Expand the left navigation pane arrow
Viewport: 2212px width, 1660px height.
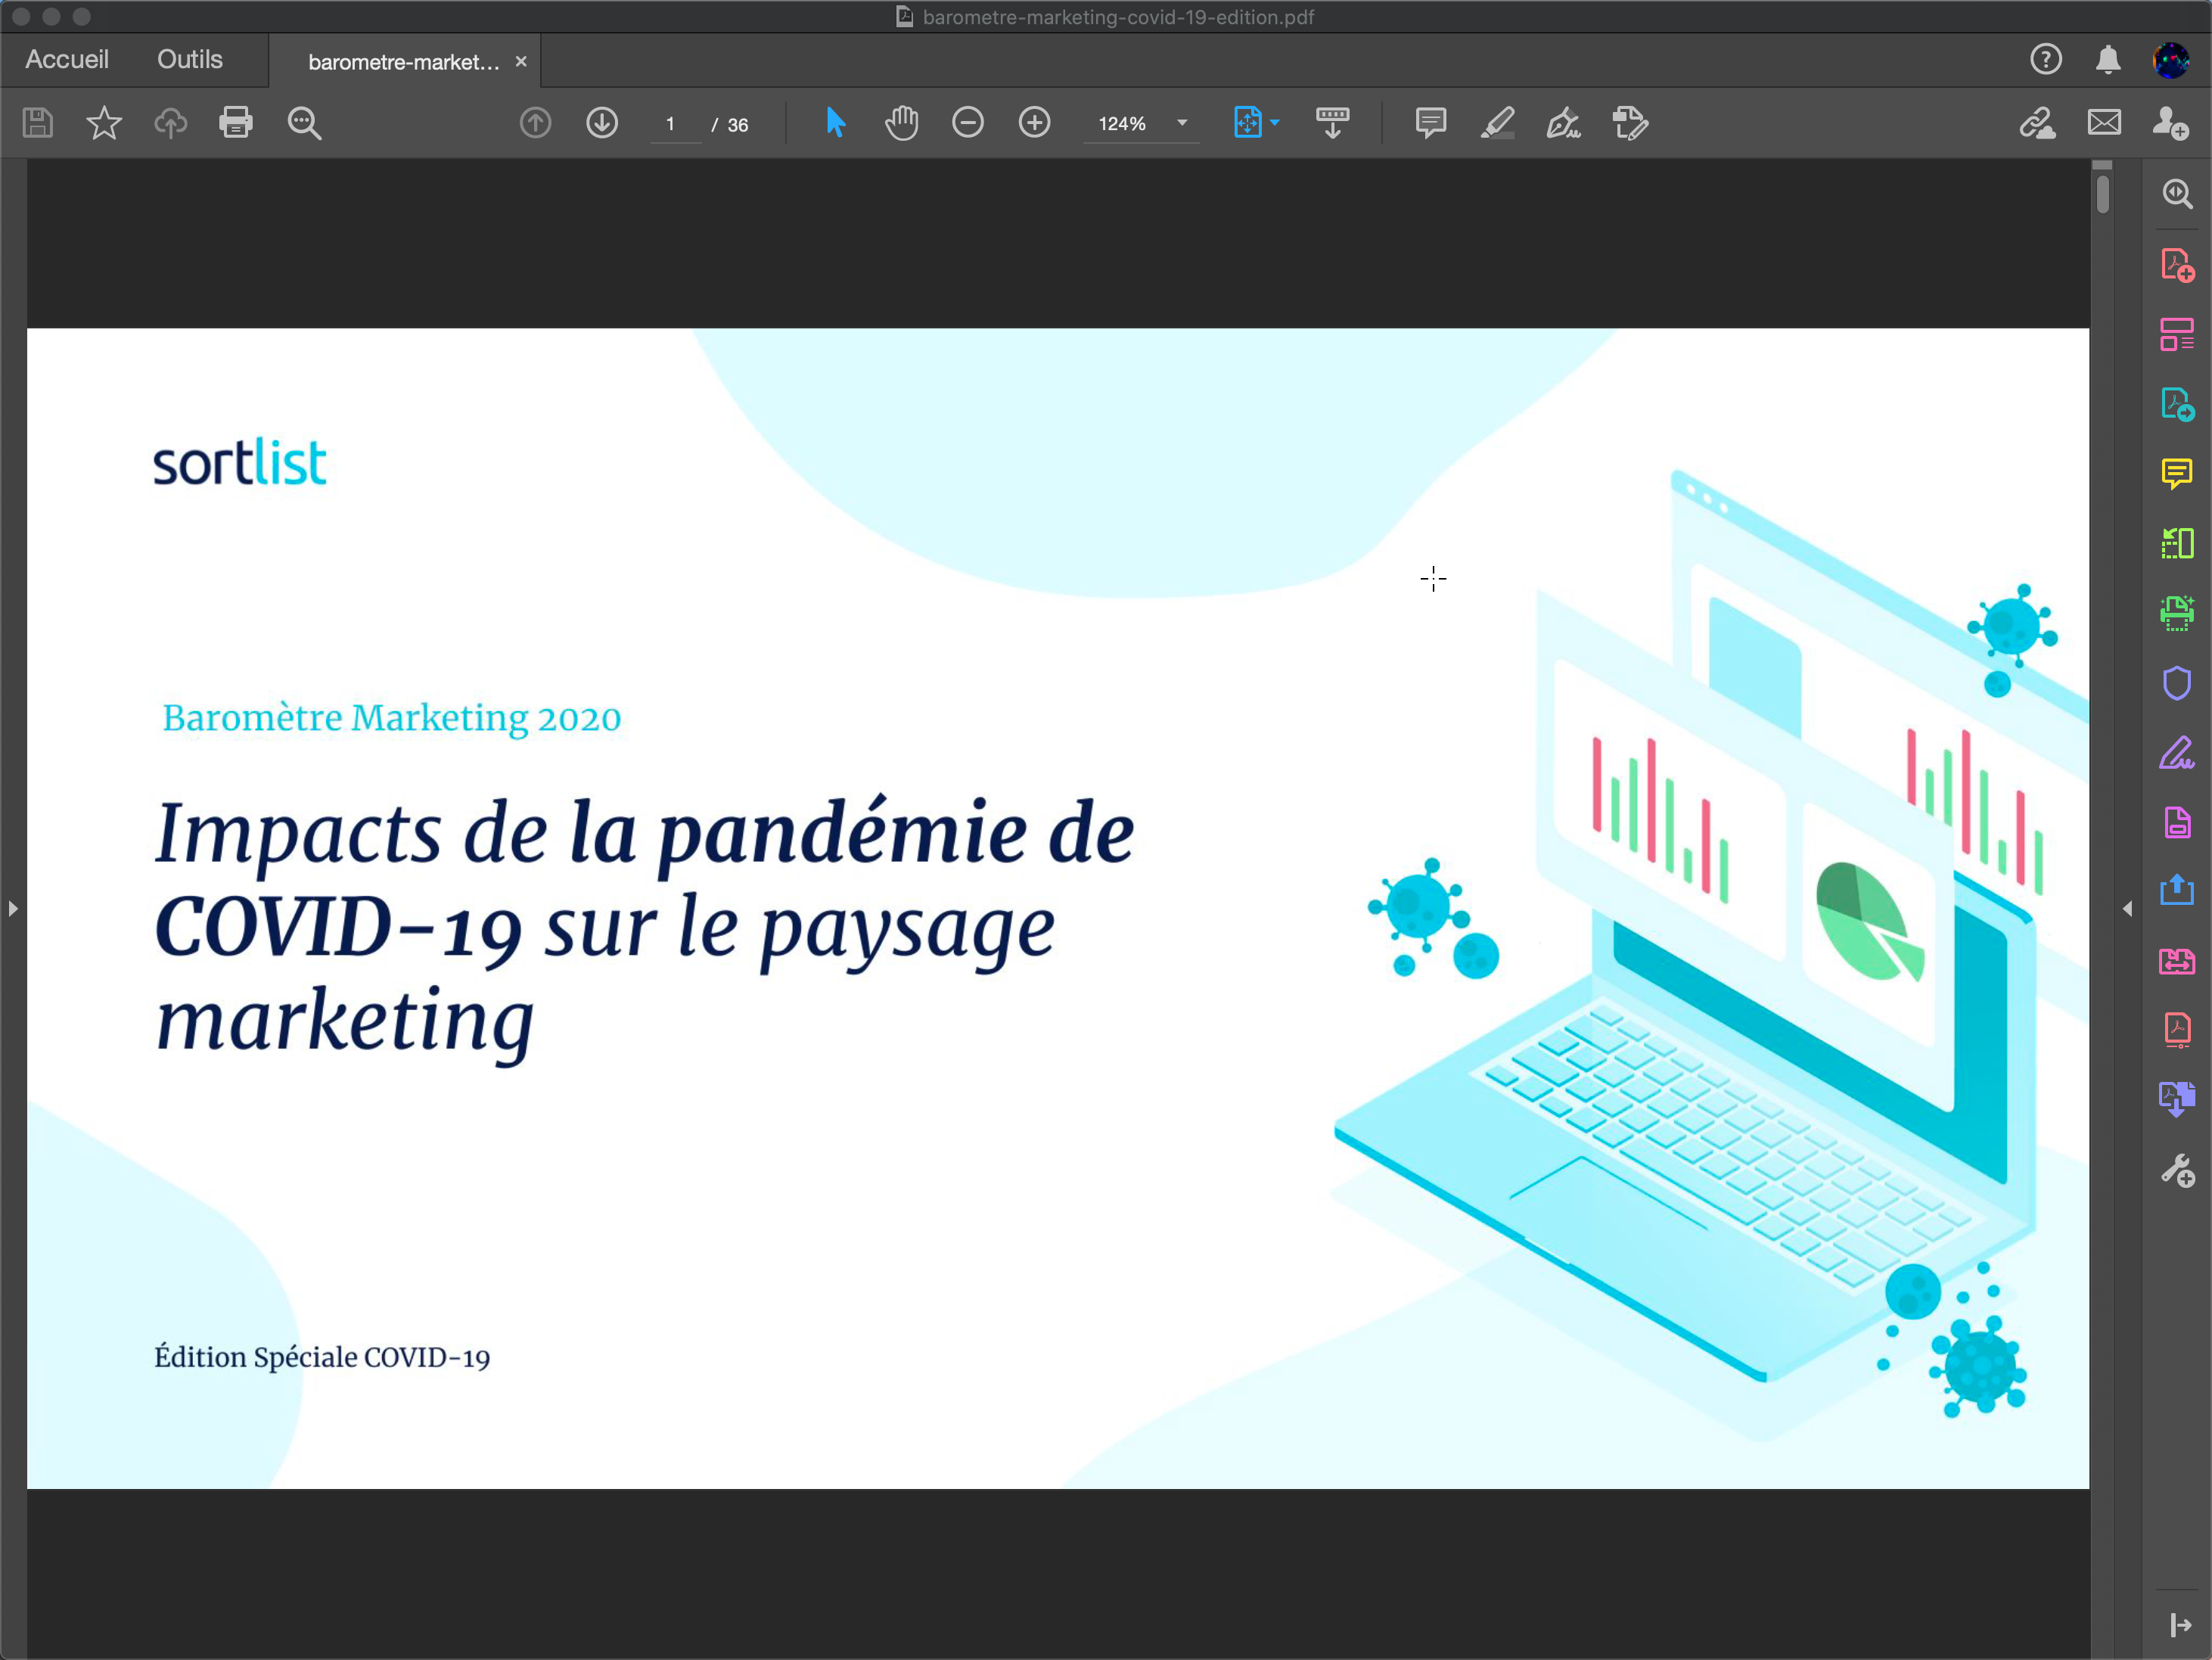tap(13, 909)
